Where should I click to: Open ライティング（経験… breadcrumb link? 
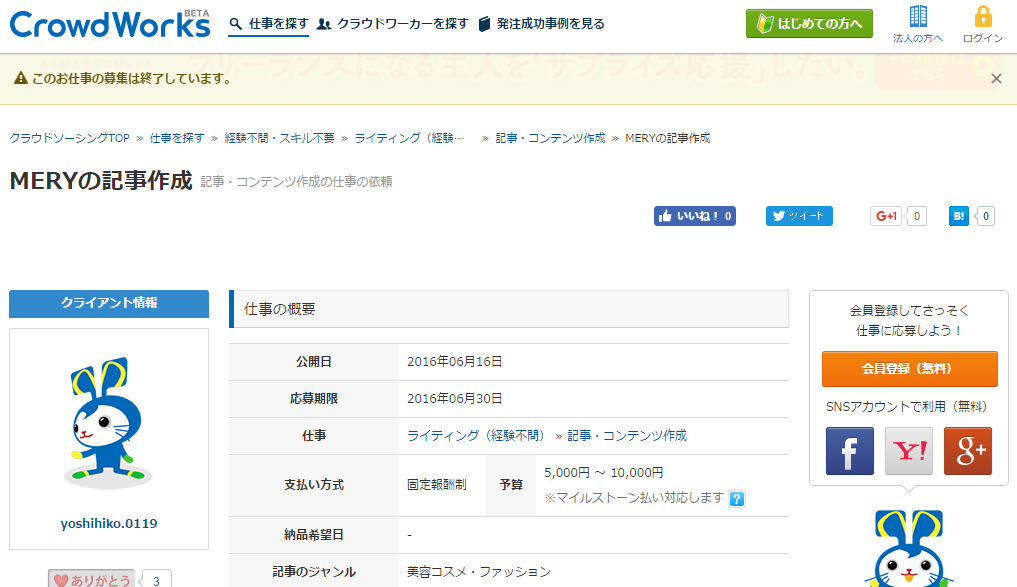pyautogui.click(x=409, y=138)
